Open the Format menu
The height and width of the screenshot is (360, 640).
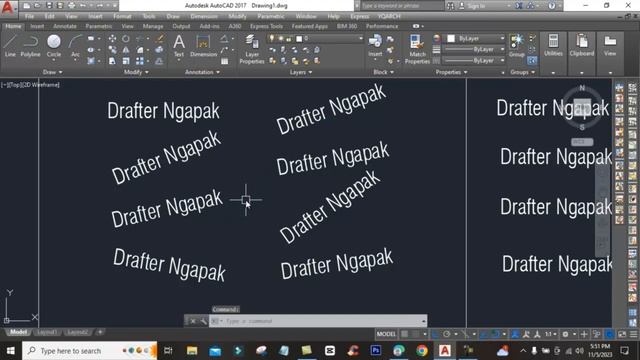[122, 16]
